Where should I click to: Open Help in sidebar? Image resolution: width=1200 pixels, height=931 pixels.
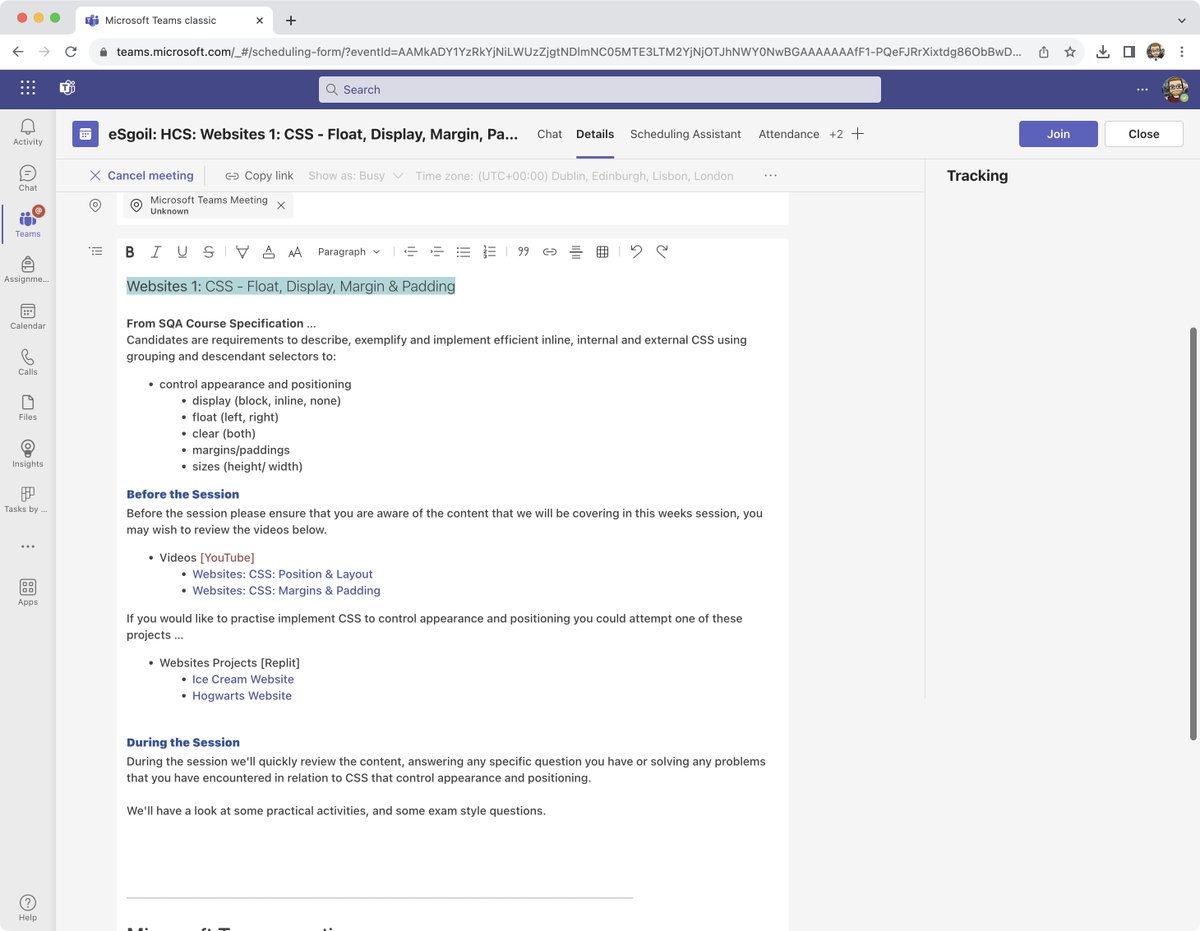(x=27, y=908)
